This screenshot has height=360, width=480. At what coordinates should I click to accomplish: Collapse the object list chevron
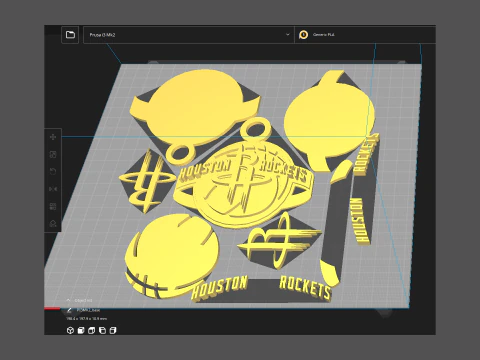coord(68,300)
